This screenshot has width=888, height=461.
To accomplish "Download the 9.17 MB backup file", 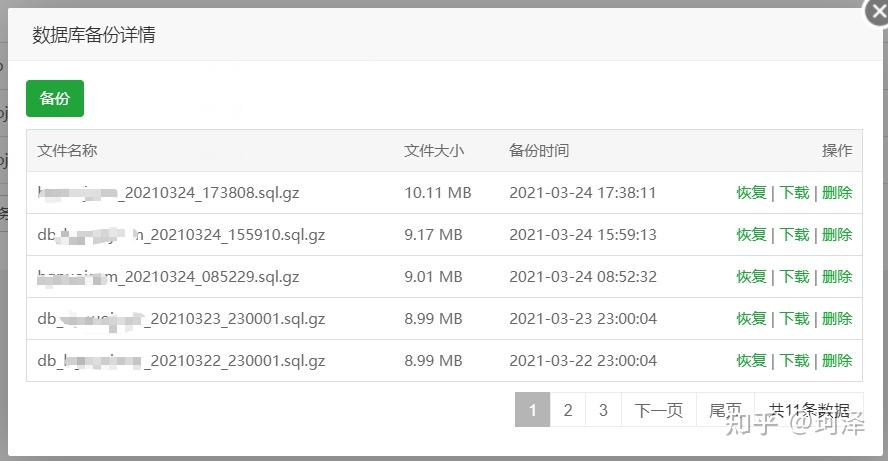I will click(x=794, y=235).
